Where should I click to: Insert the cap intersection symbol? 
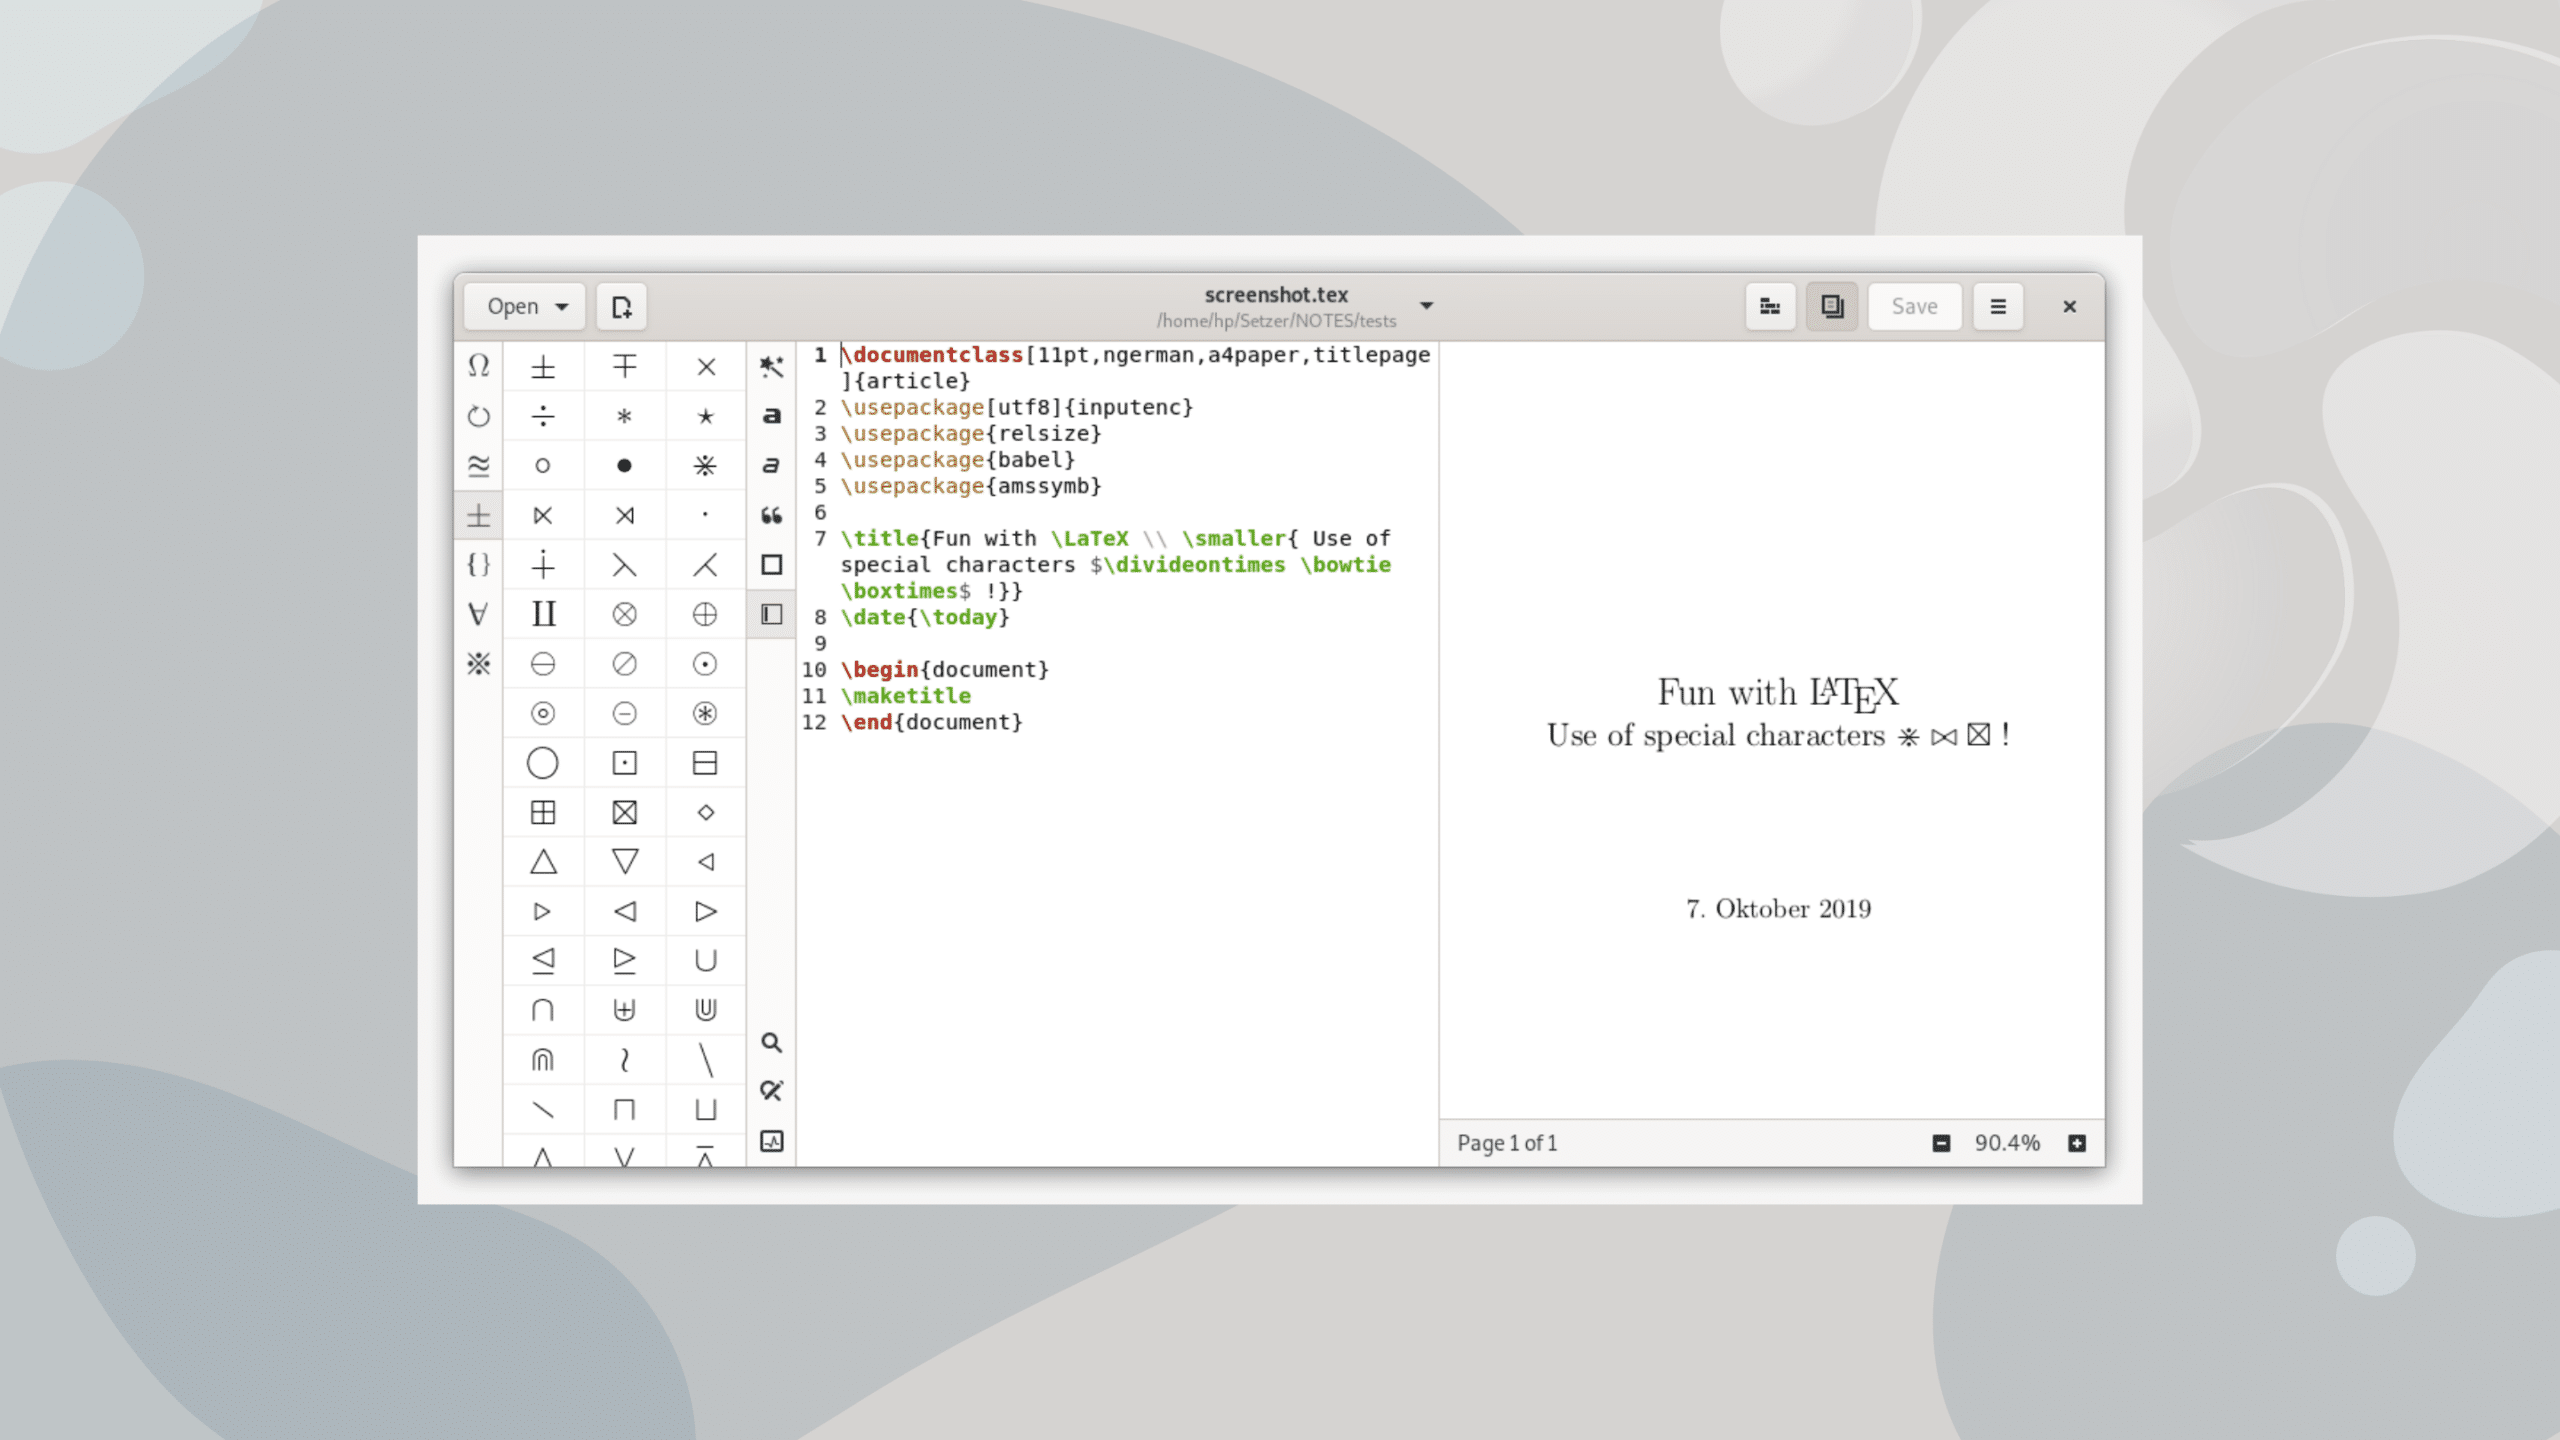click(543, 1010)
